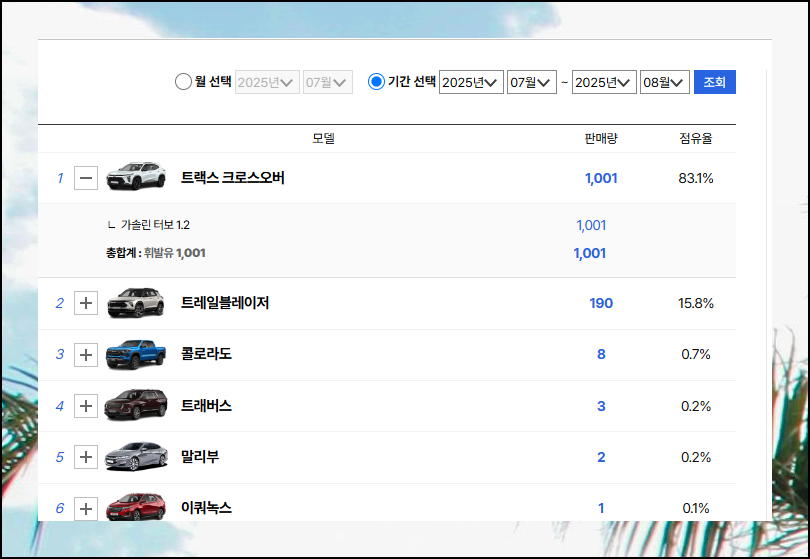Click the 모델 column header
The image size is (810, 559).
point(323,138)
